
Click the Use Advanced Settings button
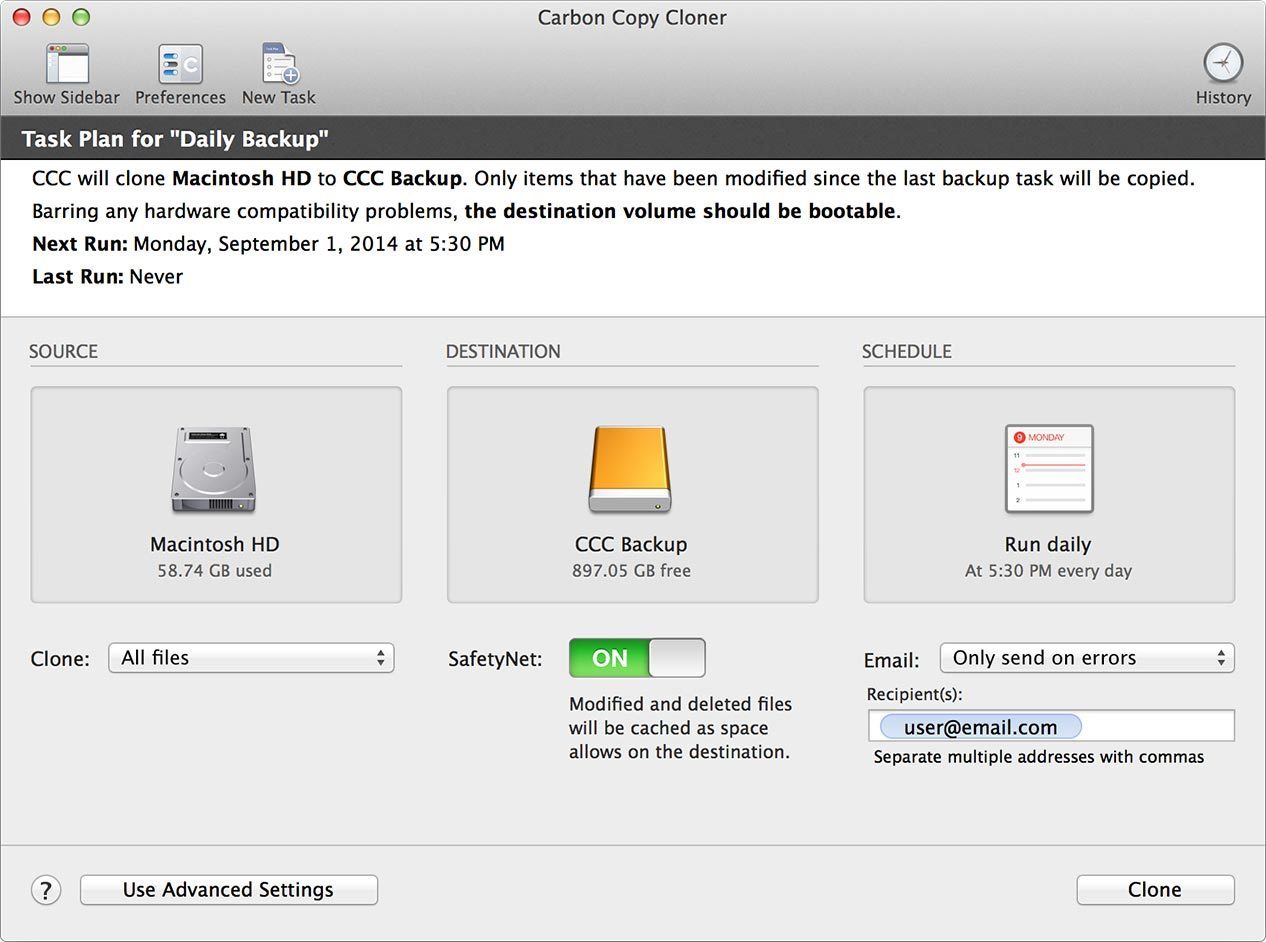[x=228, y=890]
